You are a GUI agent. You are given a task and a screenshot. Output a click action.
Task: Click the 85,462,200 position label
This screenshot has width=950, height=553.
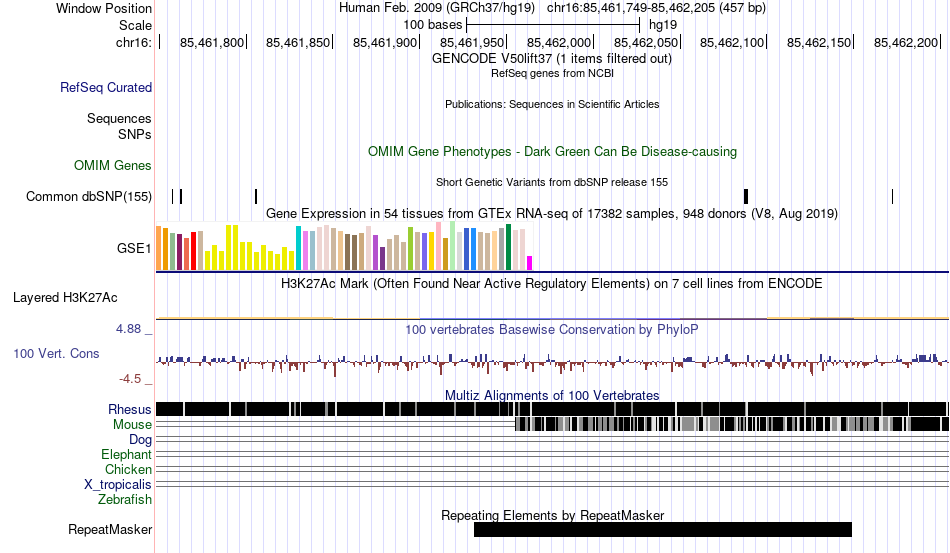906,42
